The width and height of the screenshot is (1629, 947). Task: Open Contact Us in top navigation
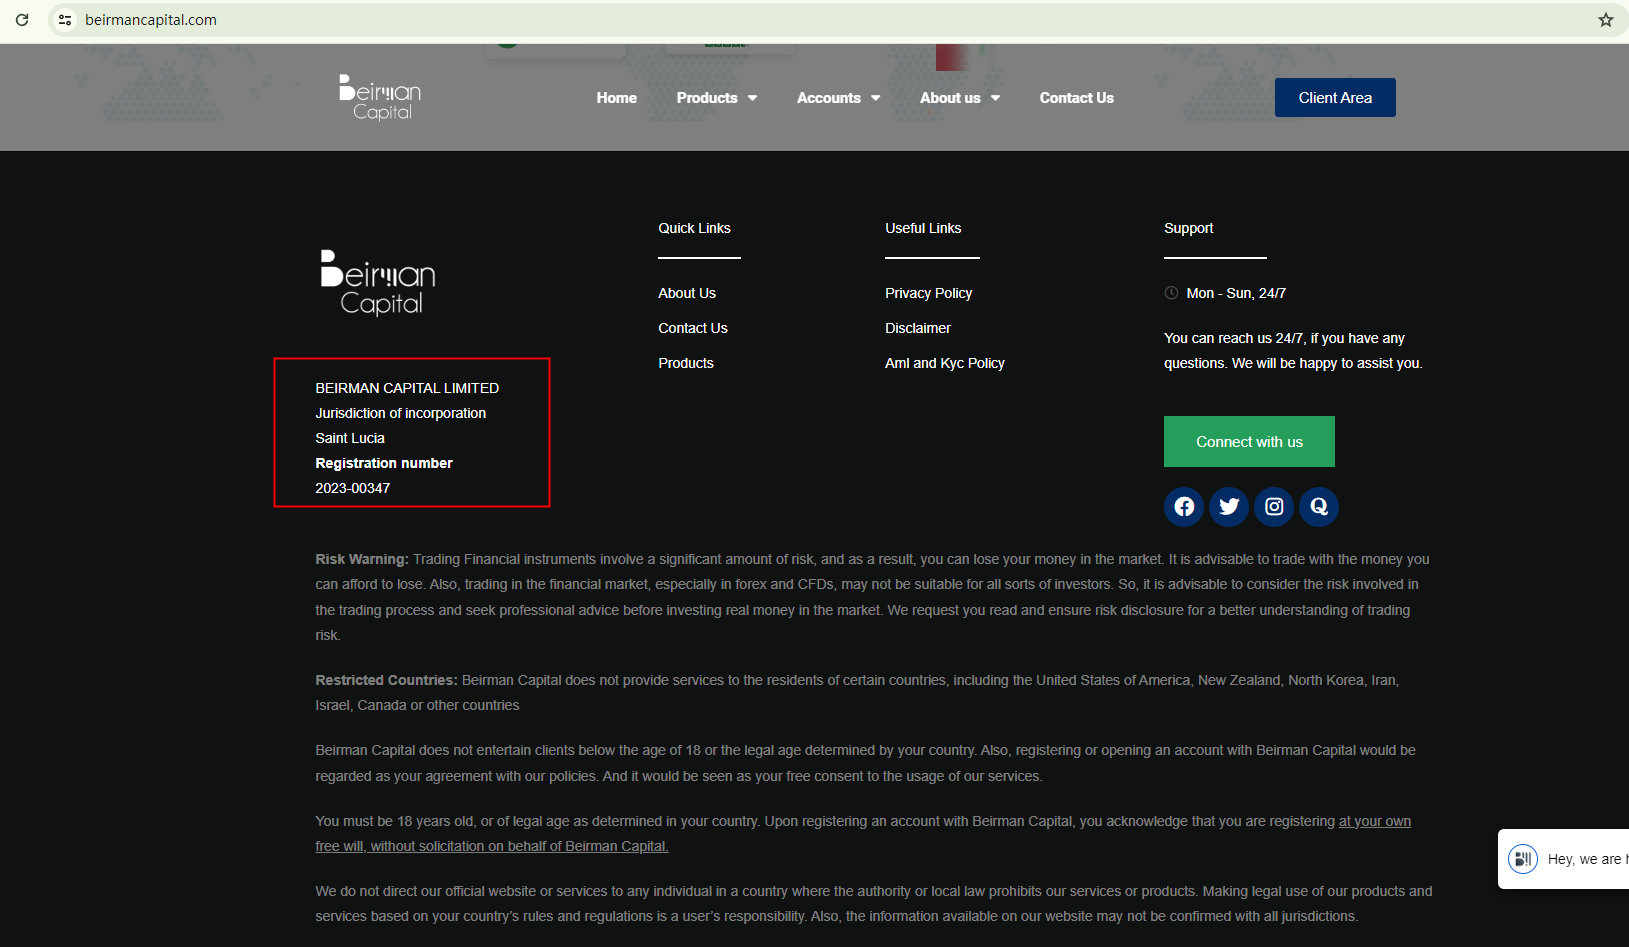click(1076, 98)
